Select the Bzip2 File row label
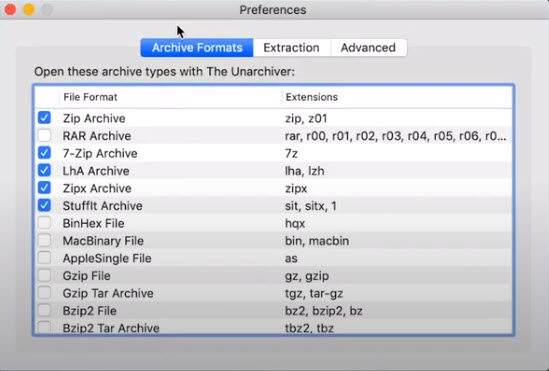549x371 pixels. (x=89, y=311)
